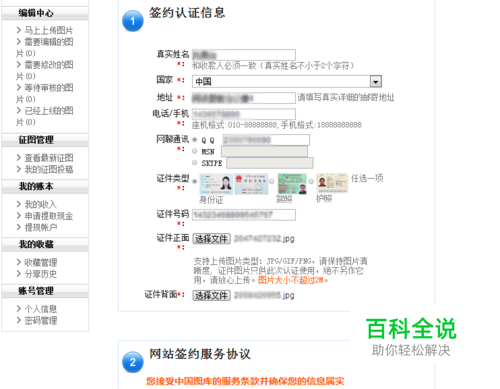Click the 地址 input field

244,98
